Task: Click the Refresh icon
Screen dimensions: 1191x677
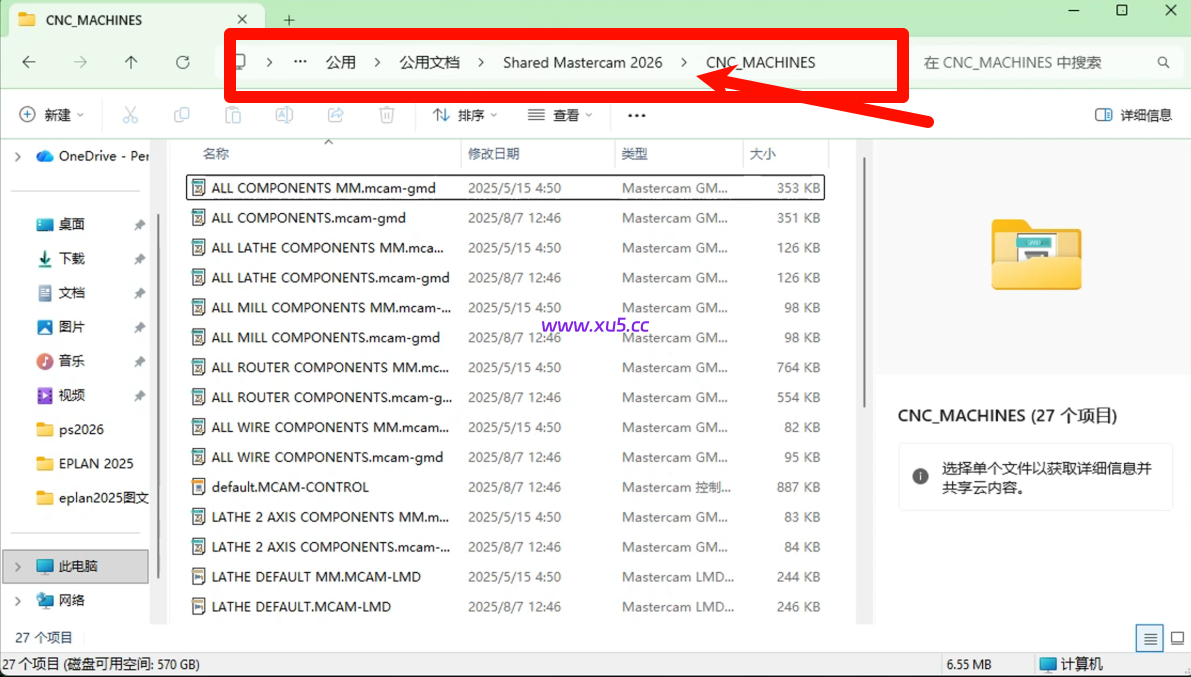Action: [182, 62]
